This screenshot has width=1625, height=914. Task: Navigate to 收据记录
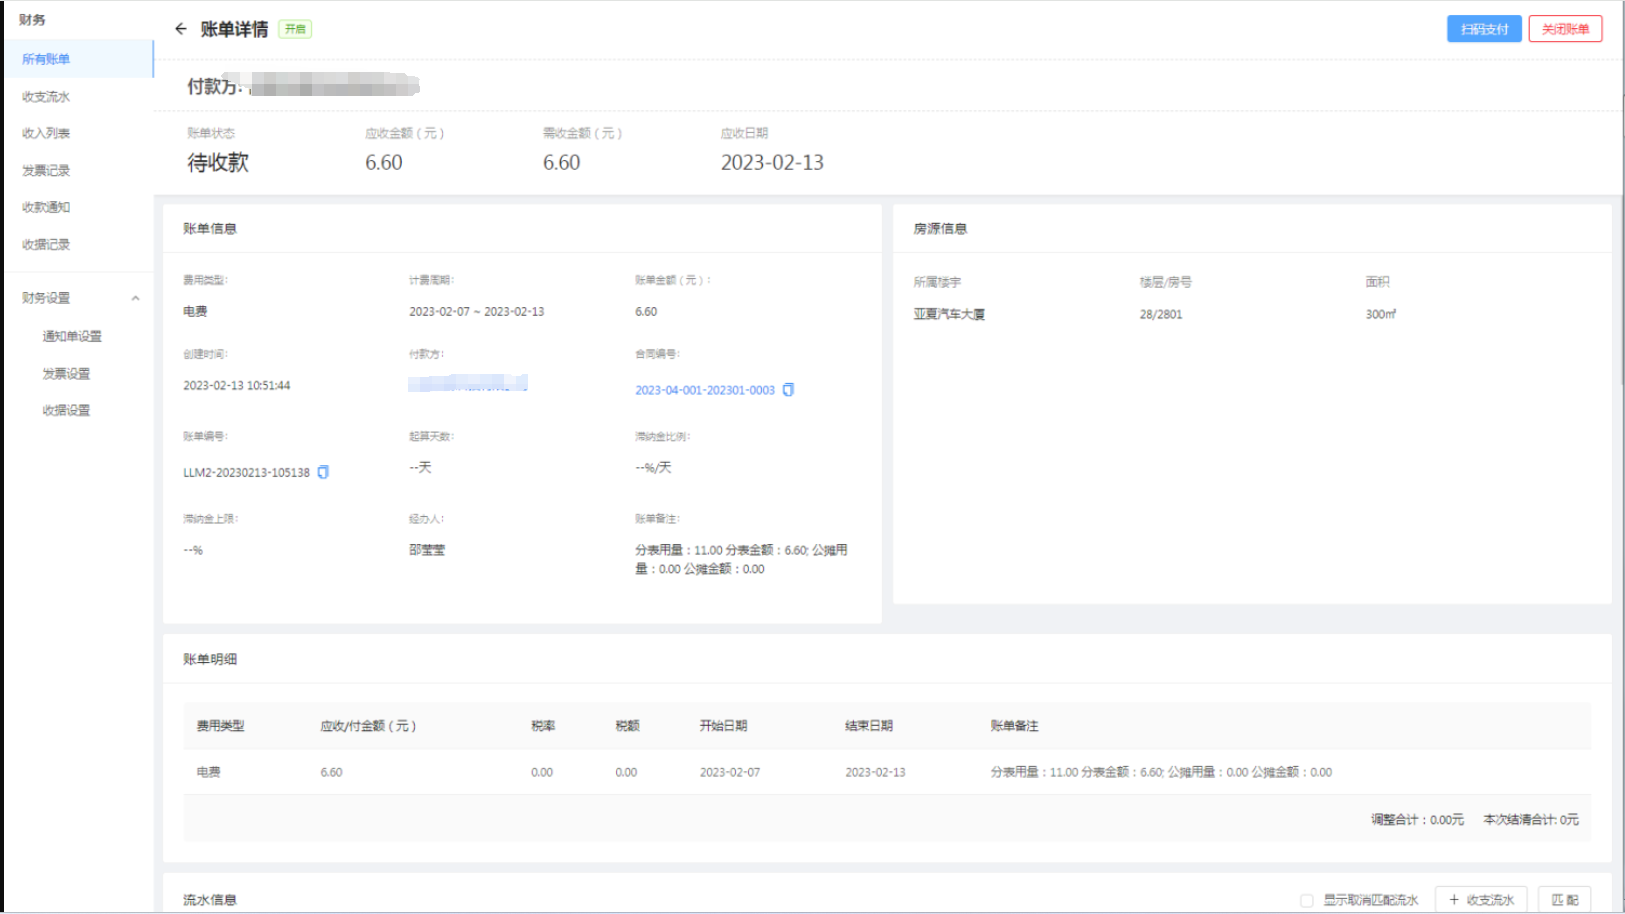click(x=46, y=245)
